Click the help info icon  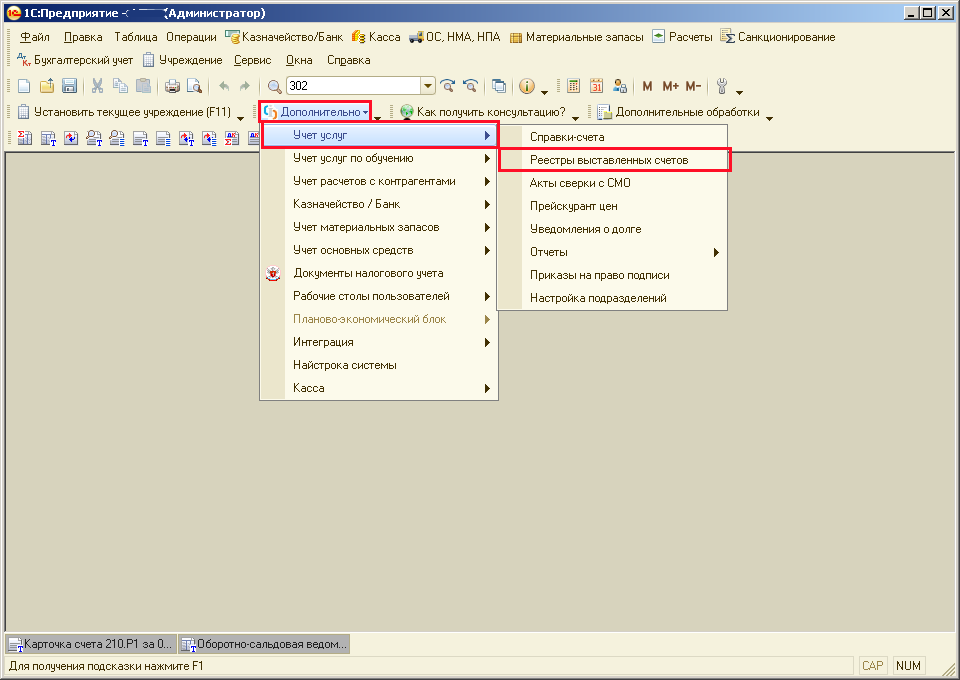(527, 86)
